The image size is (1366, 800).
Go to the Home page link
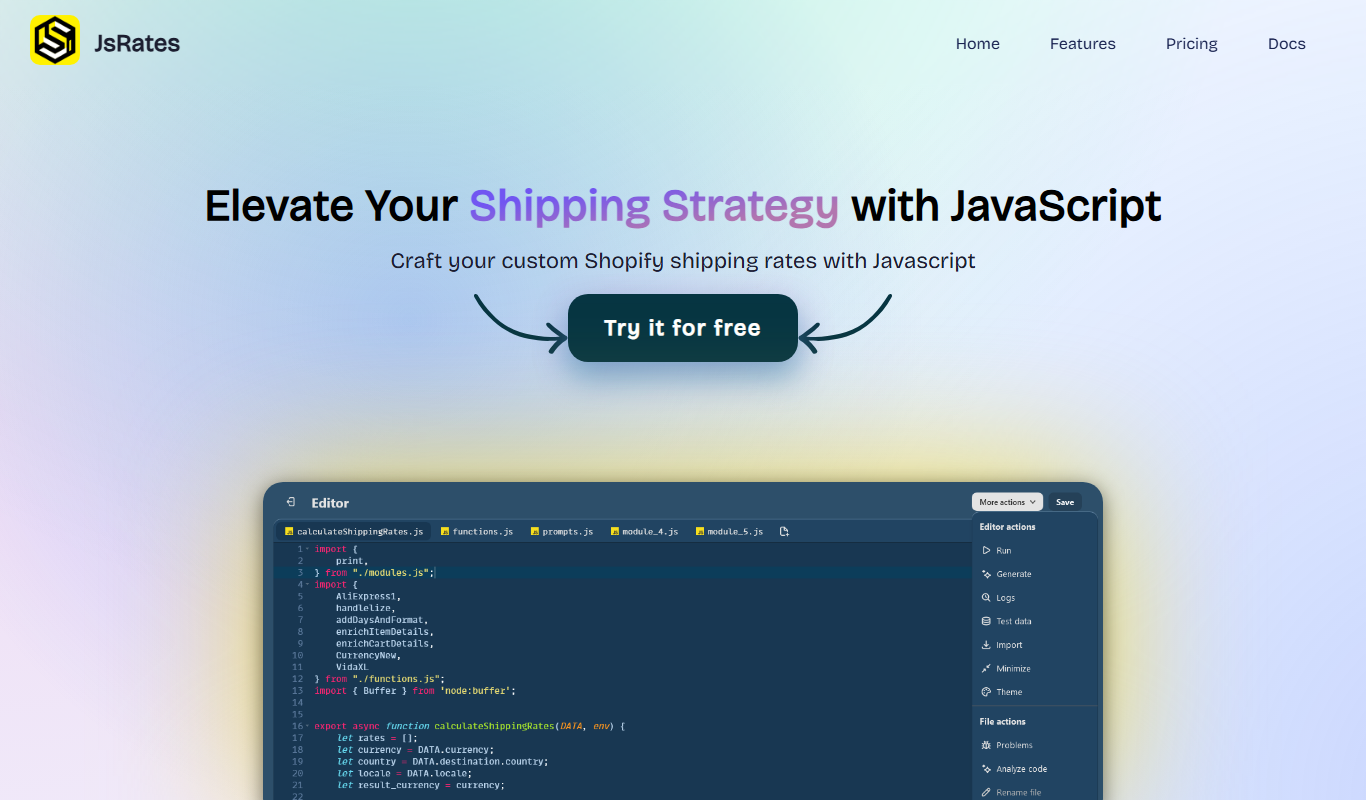point(978,44)
